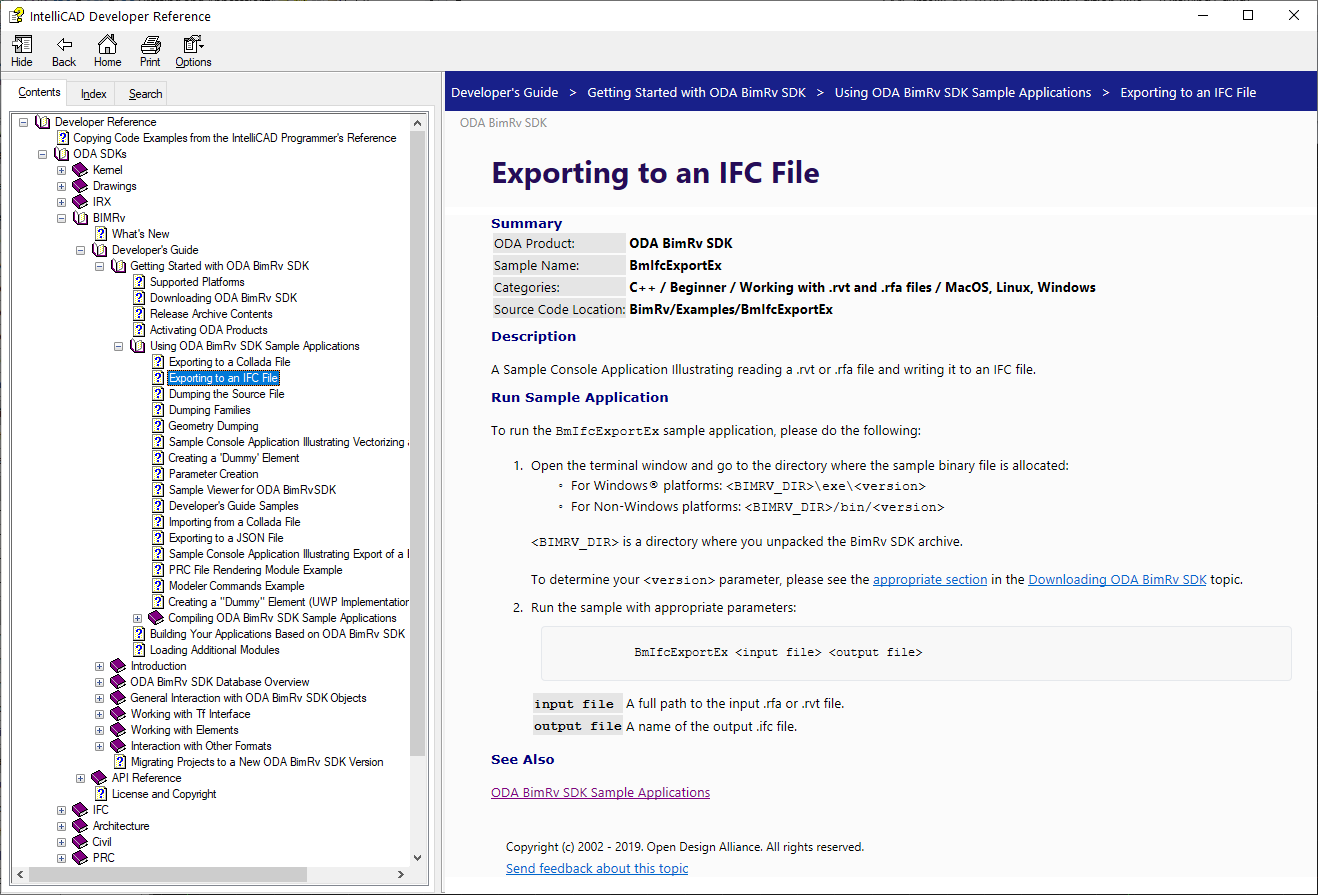
Task: Click the topic icon beside Parameter Creation
Action: tap(158, 474)
